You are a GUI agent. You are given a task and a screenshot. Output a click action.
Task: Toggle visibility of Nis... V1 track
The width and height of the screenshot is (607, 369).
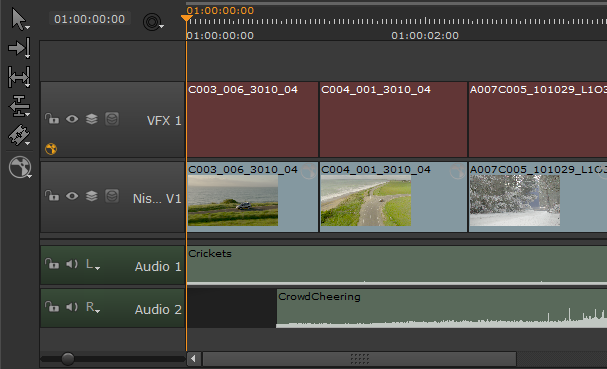[x=72, y=196]
